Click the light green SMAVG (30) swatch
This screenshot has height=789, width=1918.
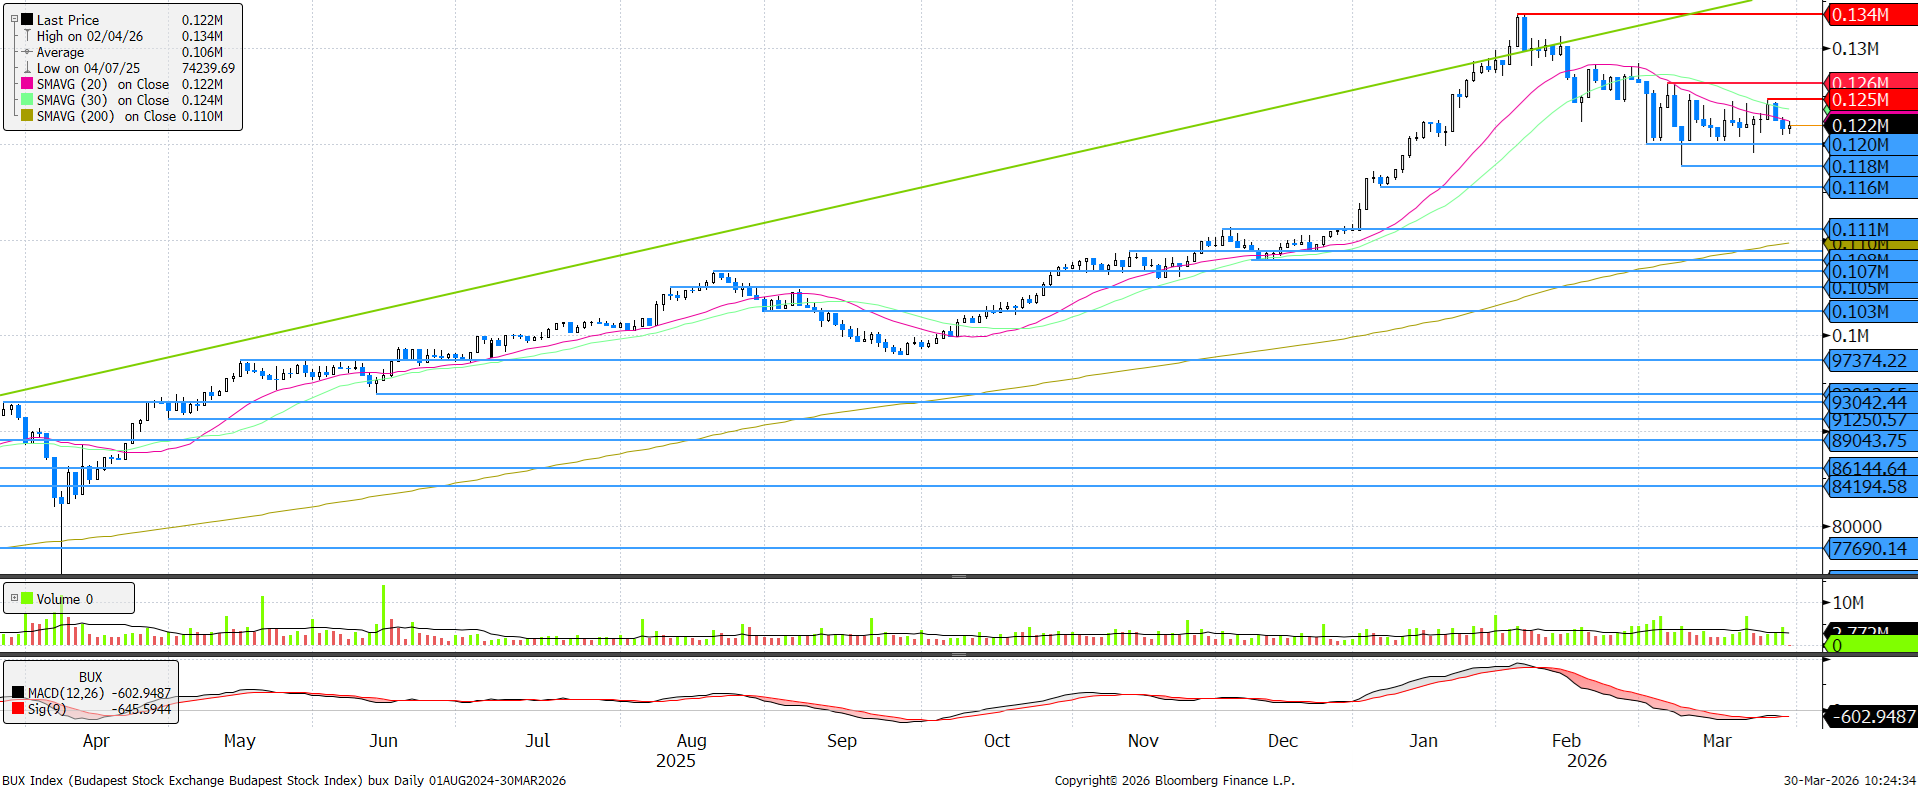tap(27, 100)
